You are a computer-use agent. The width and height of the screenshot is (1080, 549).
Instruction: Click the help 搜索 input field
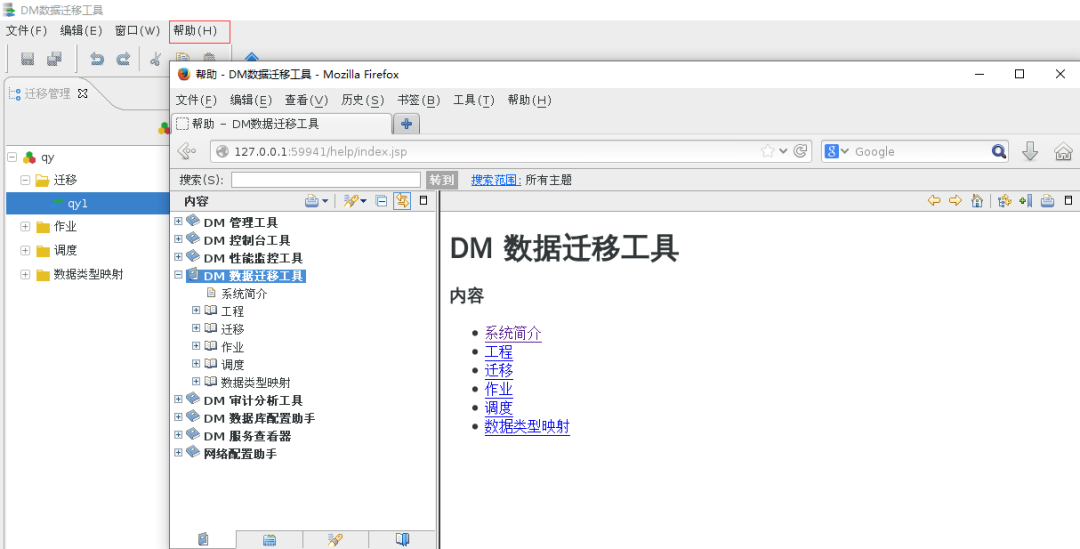(326, 180)
